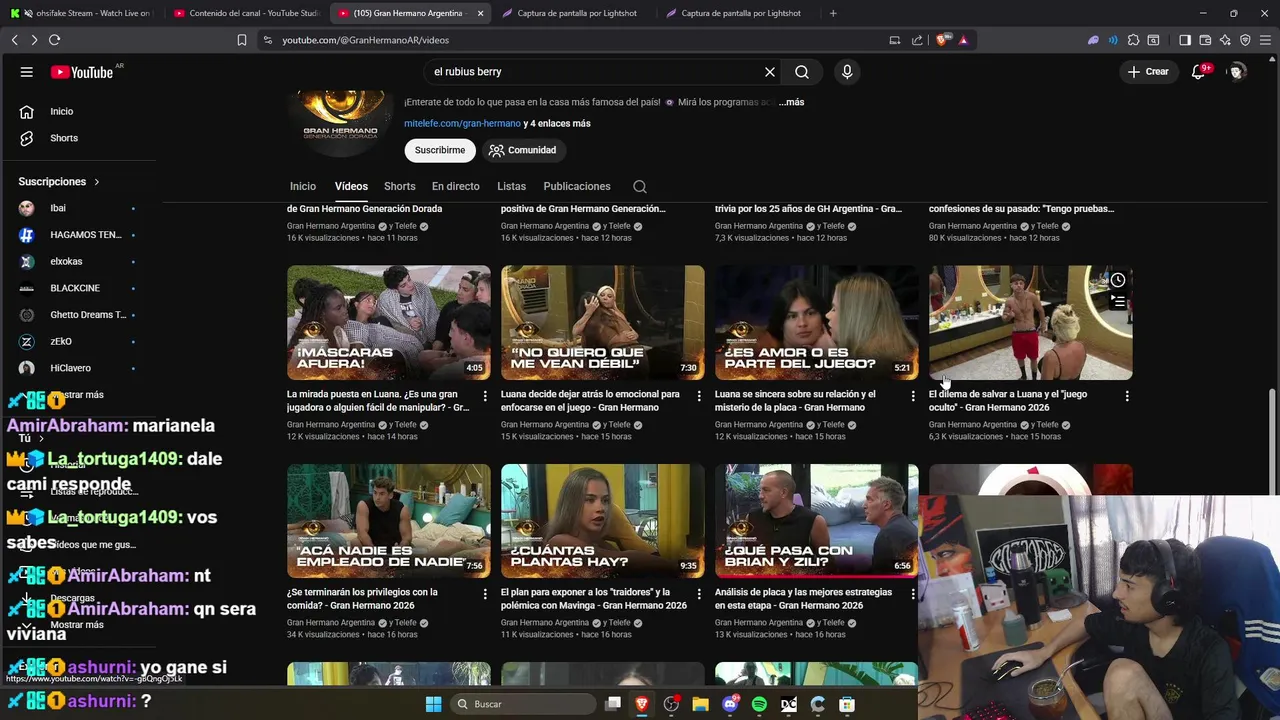
Task: Open Brave Leo AI sparkle icon
Action: coord(1225,40)
